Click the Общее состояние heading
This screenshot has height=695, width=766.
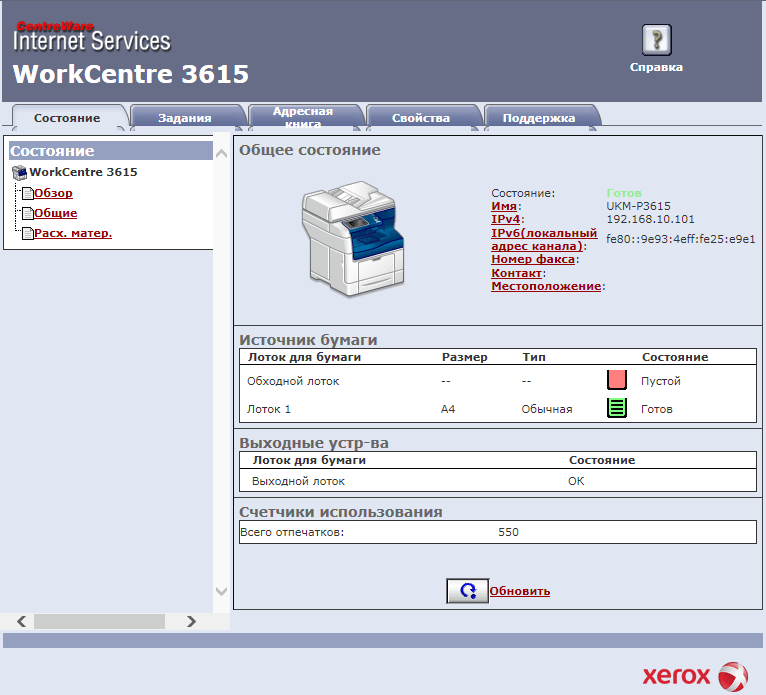point(310,150)
